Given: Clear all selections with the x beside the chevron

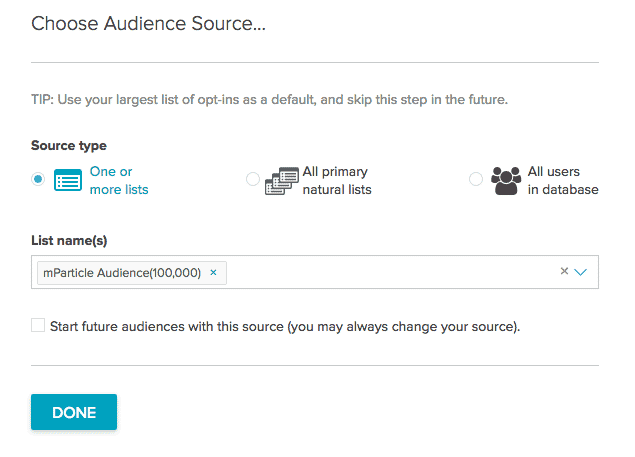Looking at the screenshot, I should coord(564,271).
